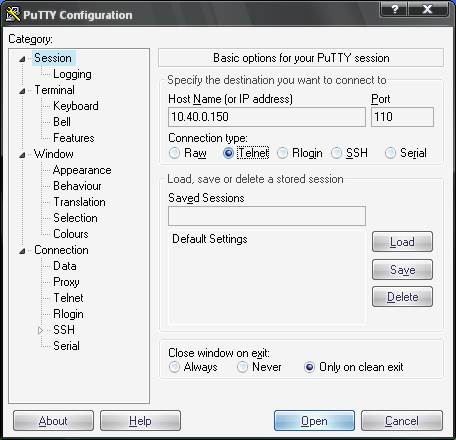Collapse the Connection tree node arrow
Viewport: 456px width, 440px height.
[x=22, y=251]
